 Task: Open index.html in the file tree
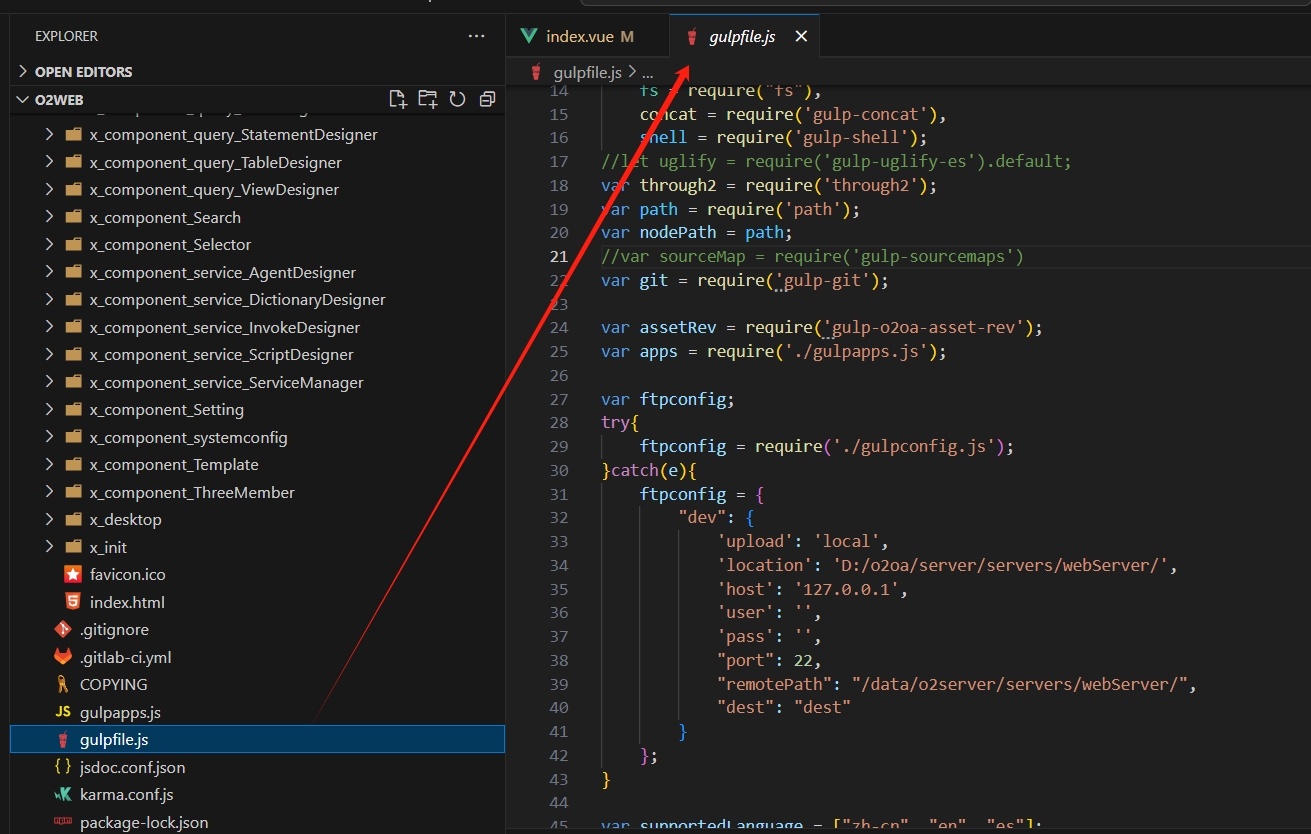127,602
